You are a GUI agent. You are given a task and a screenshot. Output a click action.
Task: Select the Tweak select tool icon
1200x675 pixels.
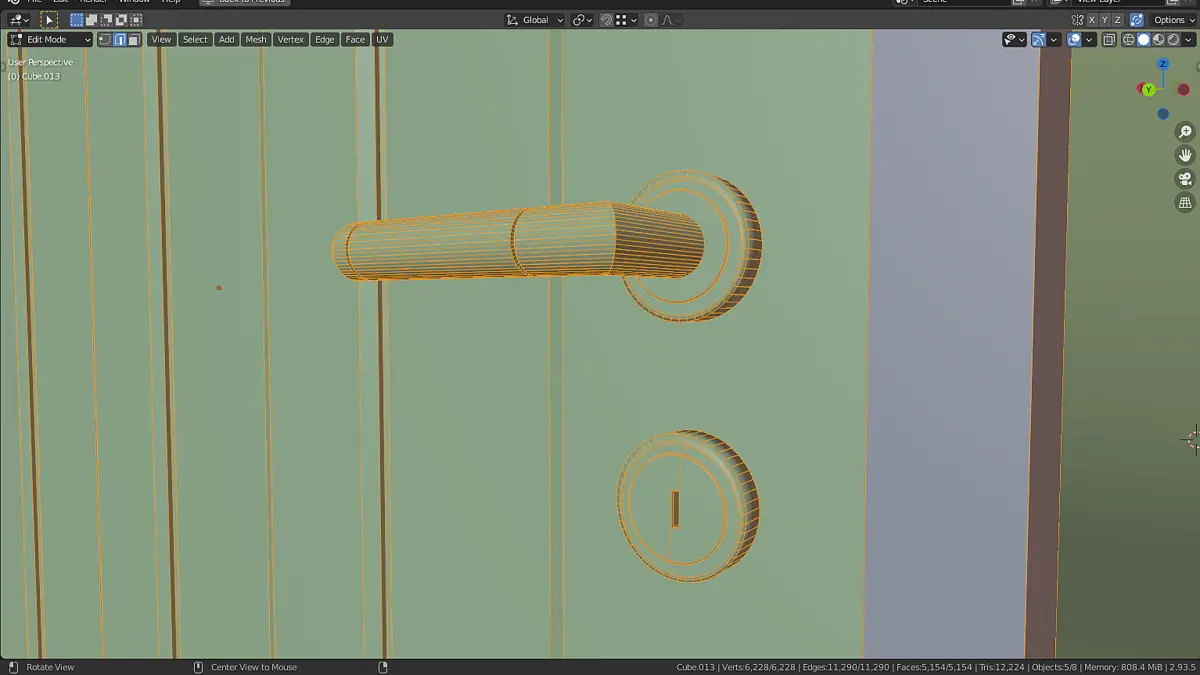(49, 20)
